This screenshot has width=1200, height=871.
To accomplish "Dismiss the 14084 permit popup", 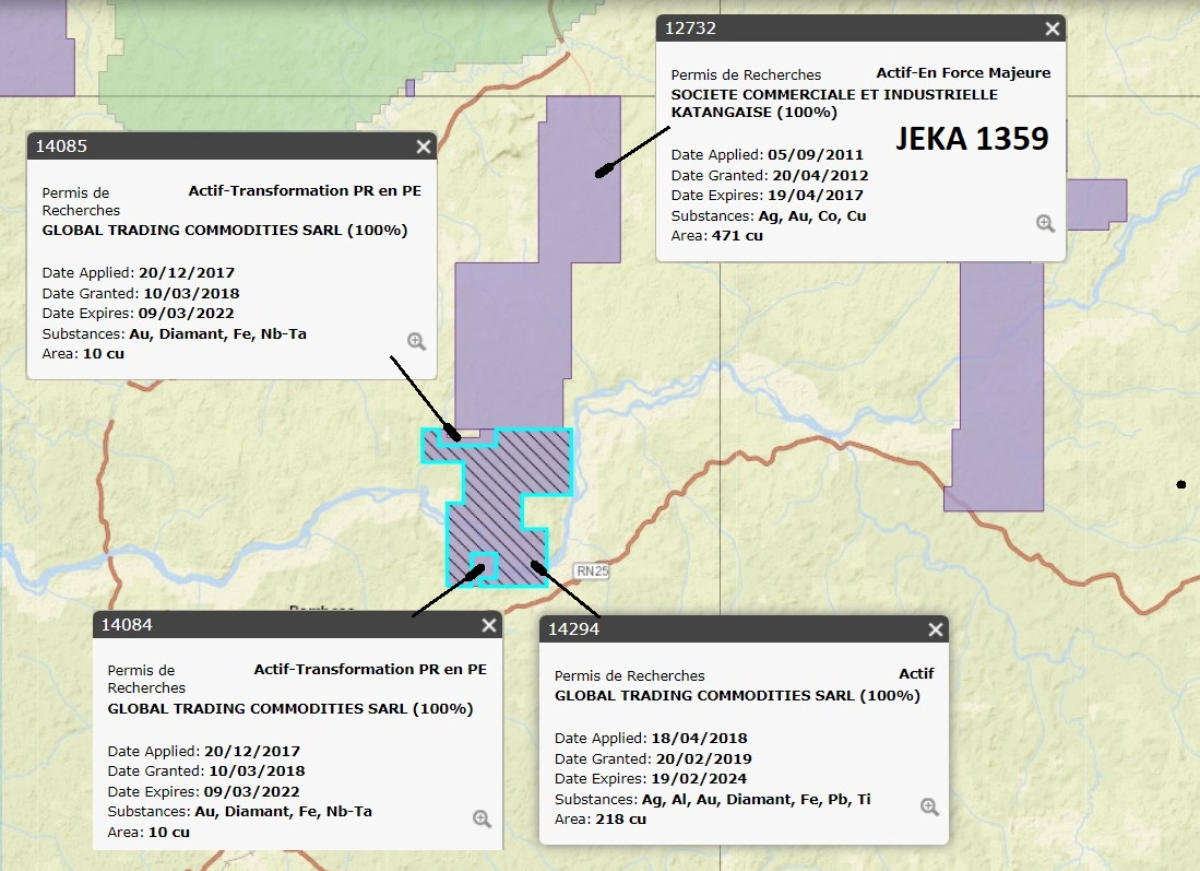I will click(x=489, y=625).
